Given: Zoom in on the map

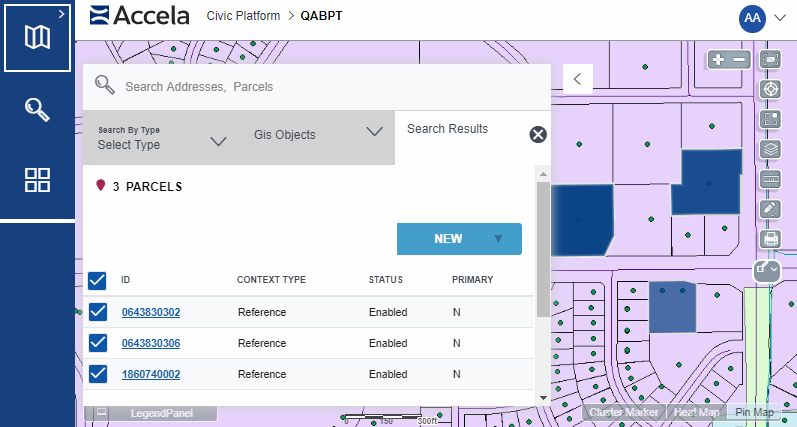Looking at the screenshot, I should point(719,60).
